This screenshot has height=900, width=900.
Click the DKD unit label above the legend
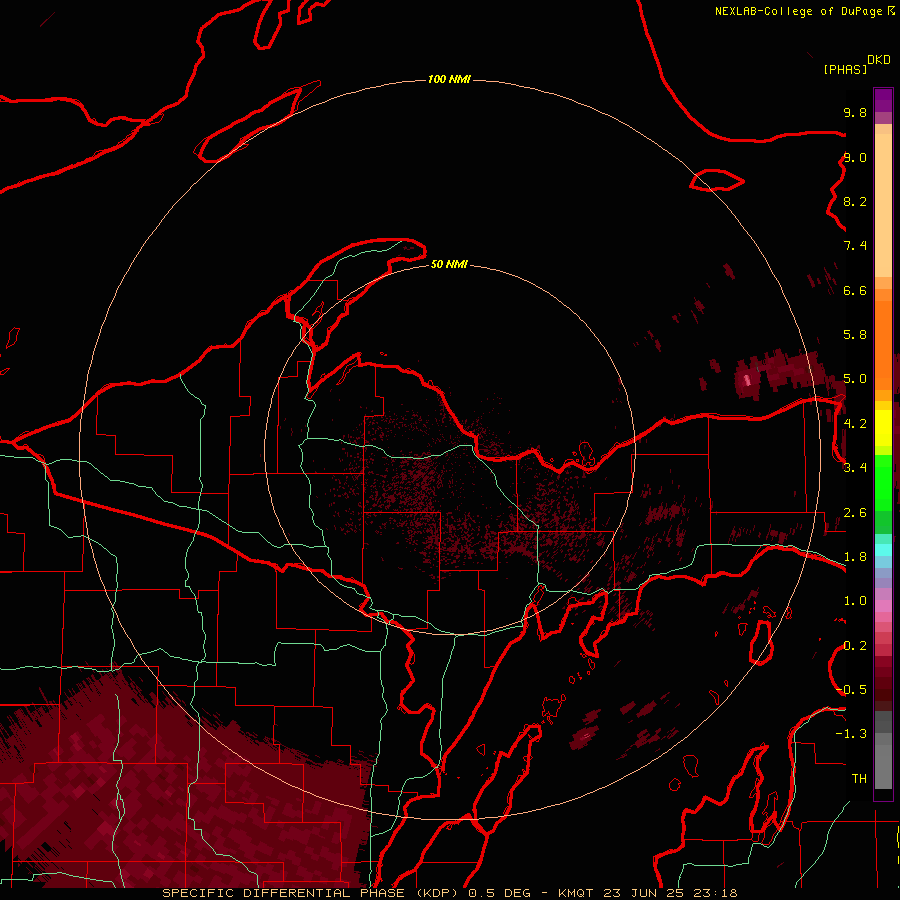[879, 60]
